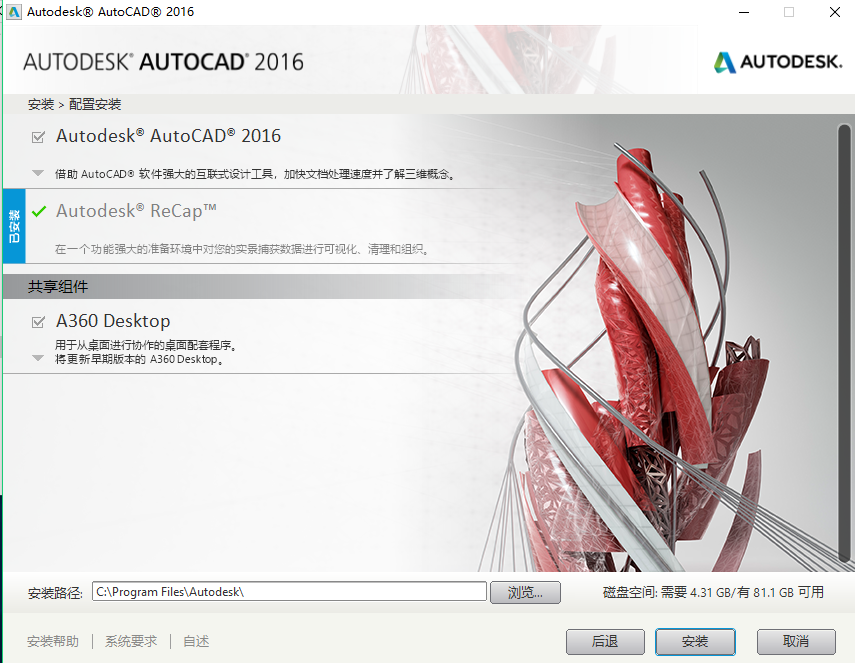
Task: Click the Autodesk AutoCAD 2016 product title
Action: click(168, 136)
